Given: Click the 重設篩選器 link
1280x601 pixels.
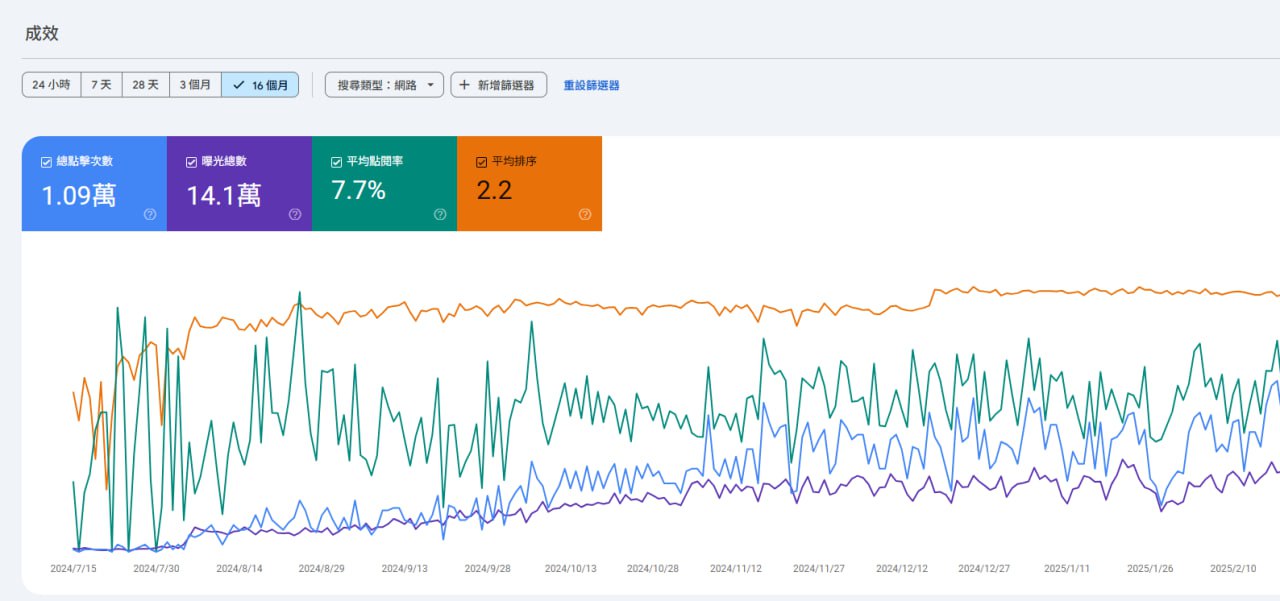Looking at the screenshot, I should click(591, 85).
